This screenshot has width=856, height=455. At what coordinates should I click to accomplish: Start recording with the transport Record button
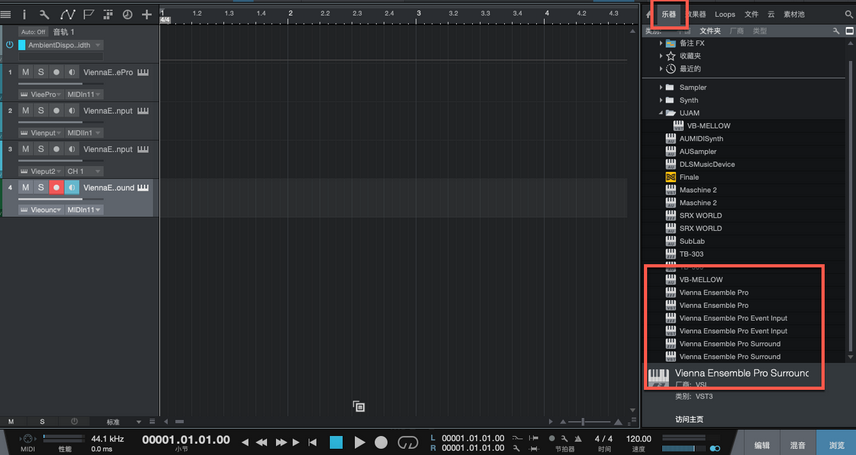click(381, 442)
